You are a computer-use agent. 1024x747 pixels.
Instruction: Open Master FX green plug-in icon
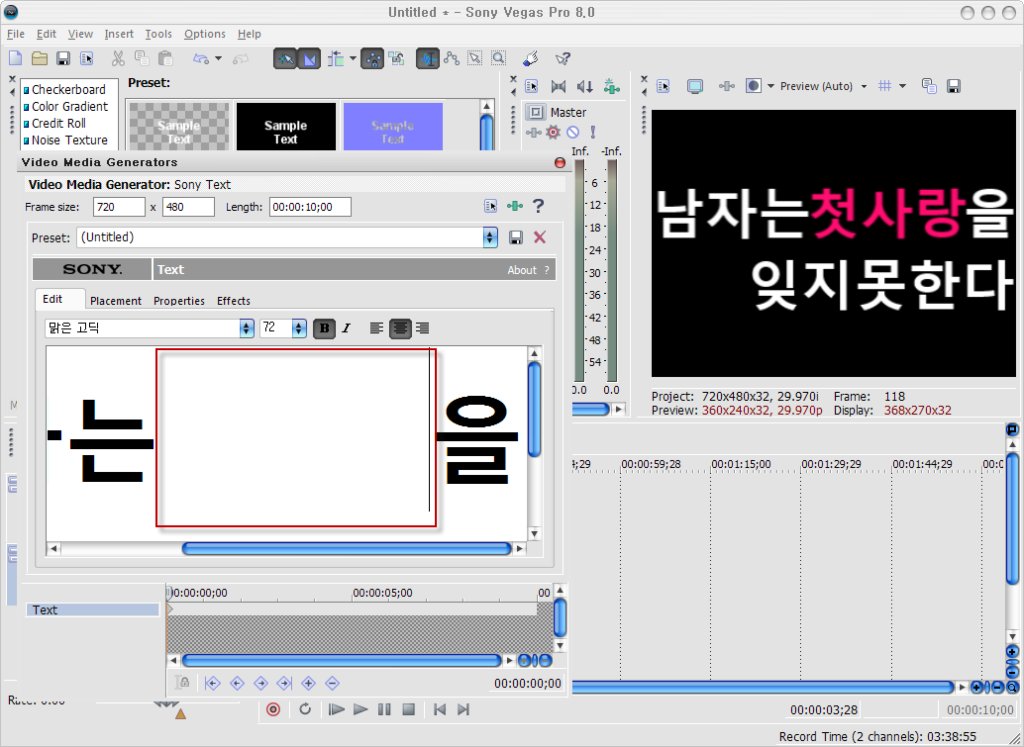611,86
